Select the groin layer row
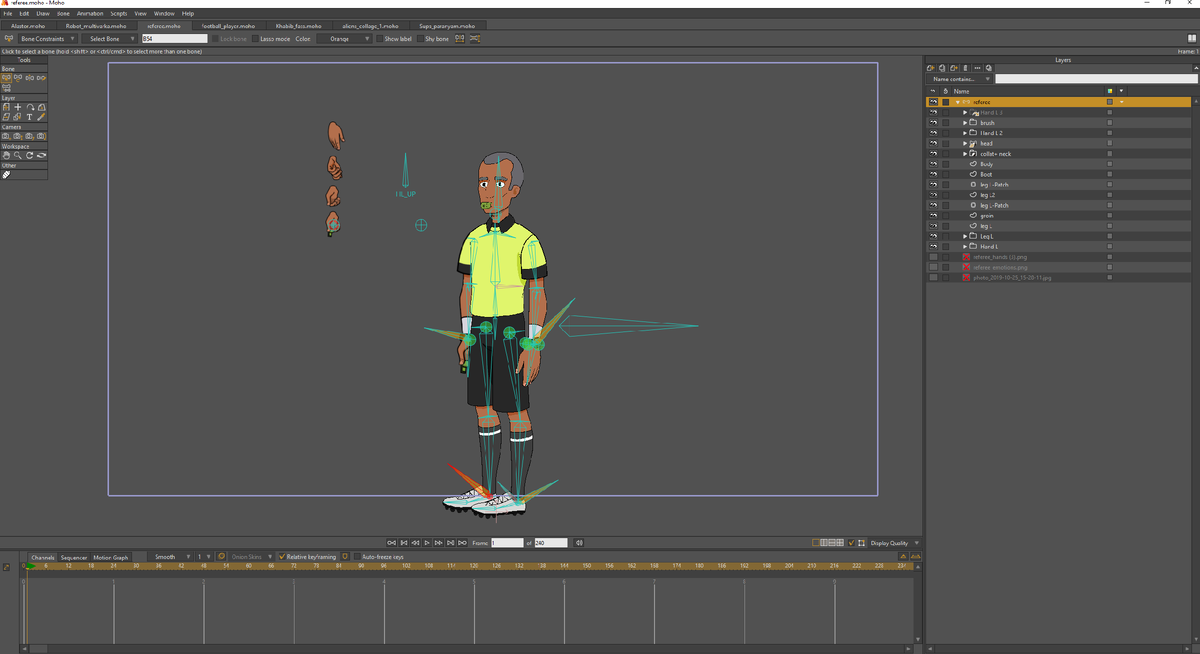Image resolution: width=1200 pixels, height=654 pixels. tap(1058, 216)
